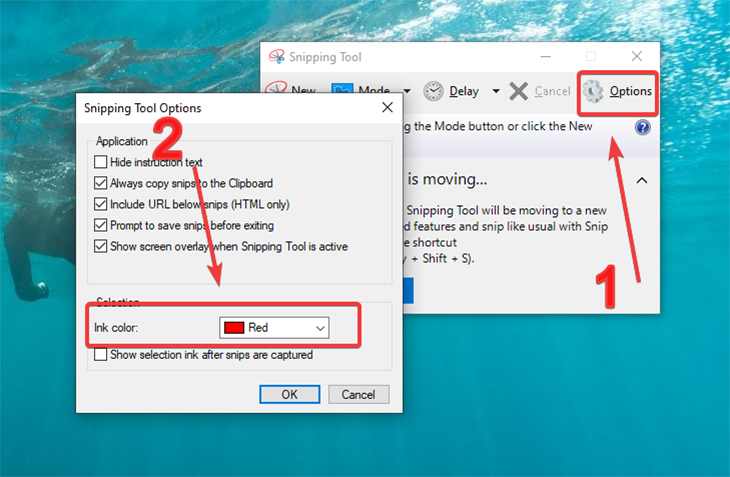Minimize the Snipping Tool window

coord(546,57)
